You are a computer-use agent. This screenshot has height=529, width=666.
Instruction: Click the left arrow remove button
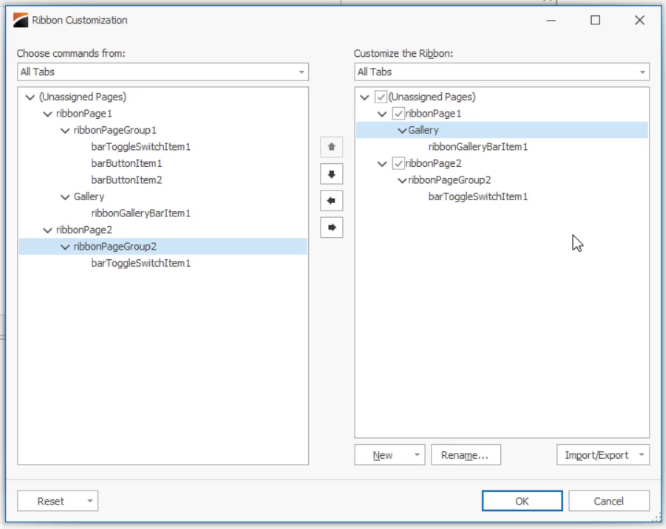tap(331, 201)
